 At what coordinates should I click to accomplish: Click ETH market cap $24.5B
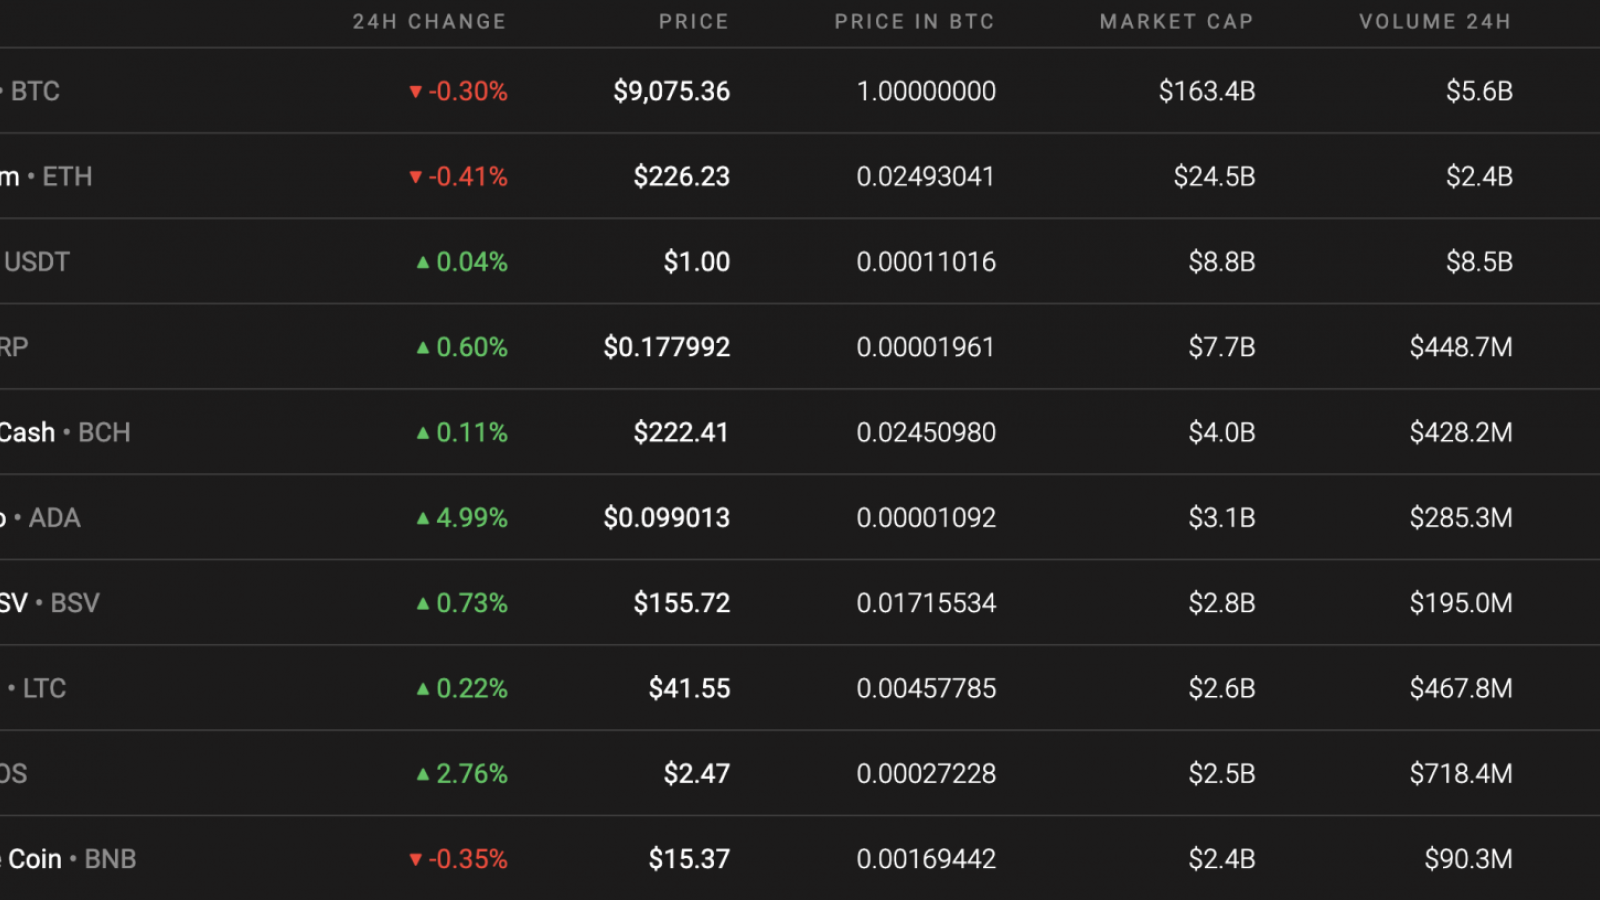coord(1215,177)
